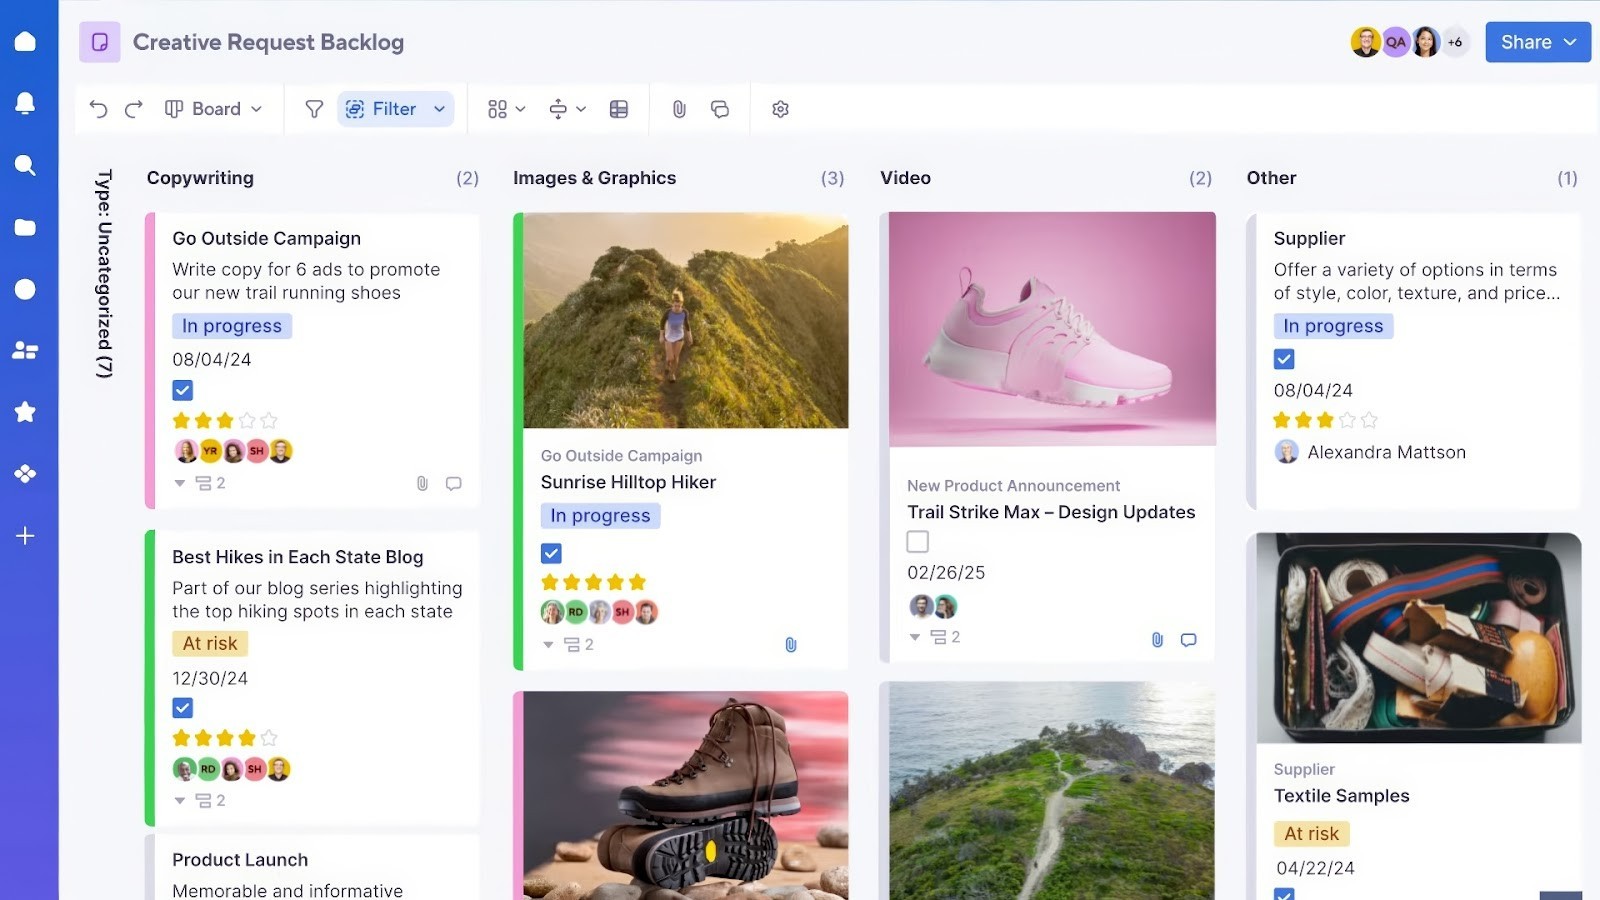Open board settings via the gear icon

[x=780, y=109]
